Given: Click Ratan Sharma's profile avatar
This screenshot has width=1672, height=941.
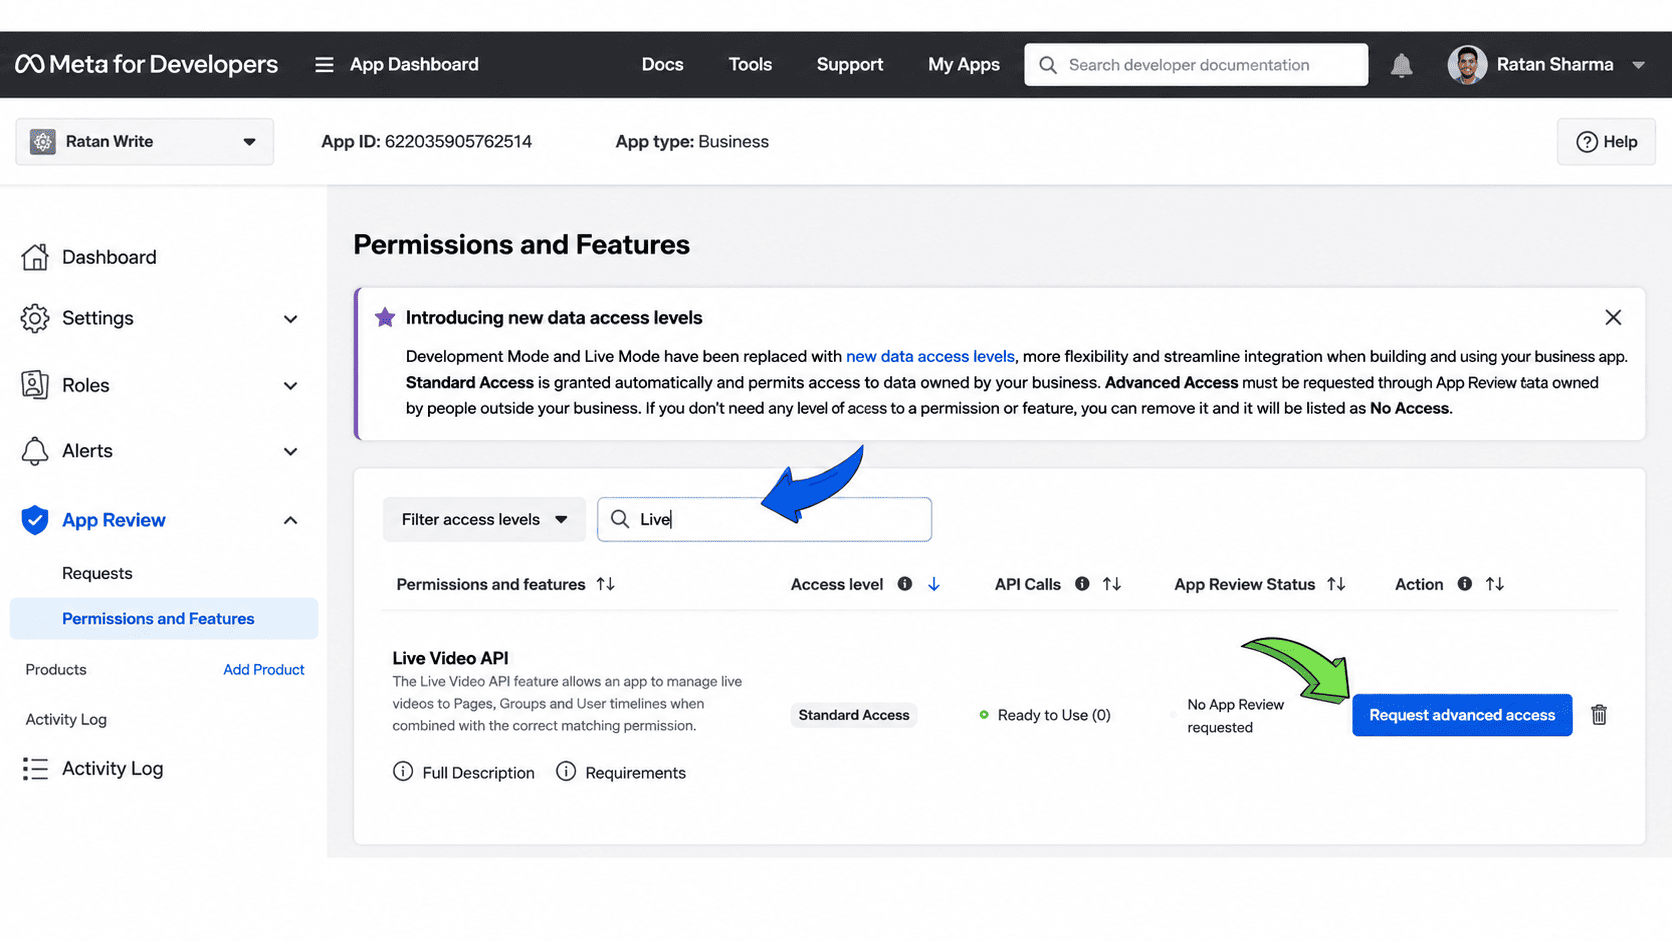Looking at the screenshot, I should click(1467, 65).
